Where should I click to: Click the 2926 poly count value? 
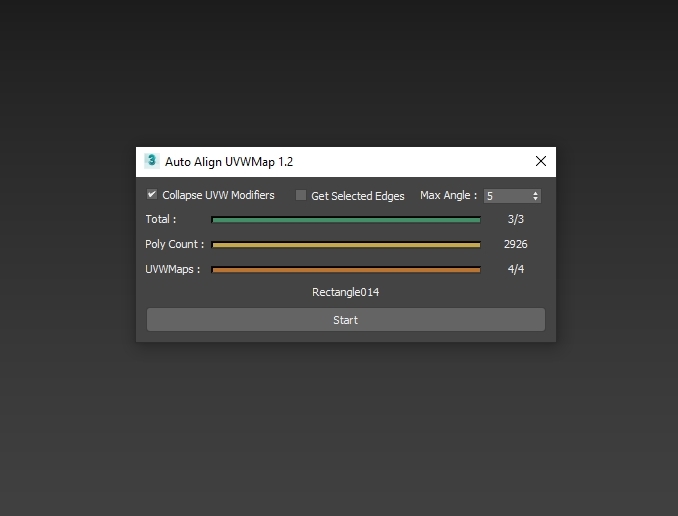[x=515, y=244]
